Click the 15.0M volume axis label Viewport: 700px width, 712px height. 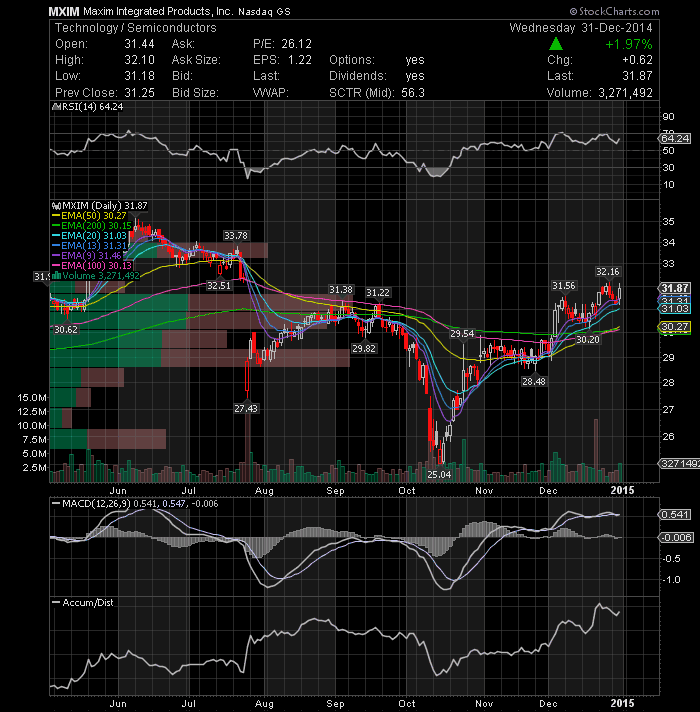[32, 398]
